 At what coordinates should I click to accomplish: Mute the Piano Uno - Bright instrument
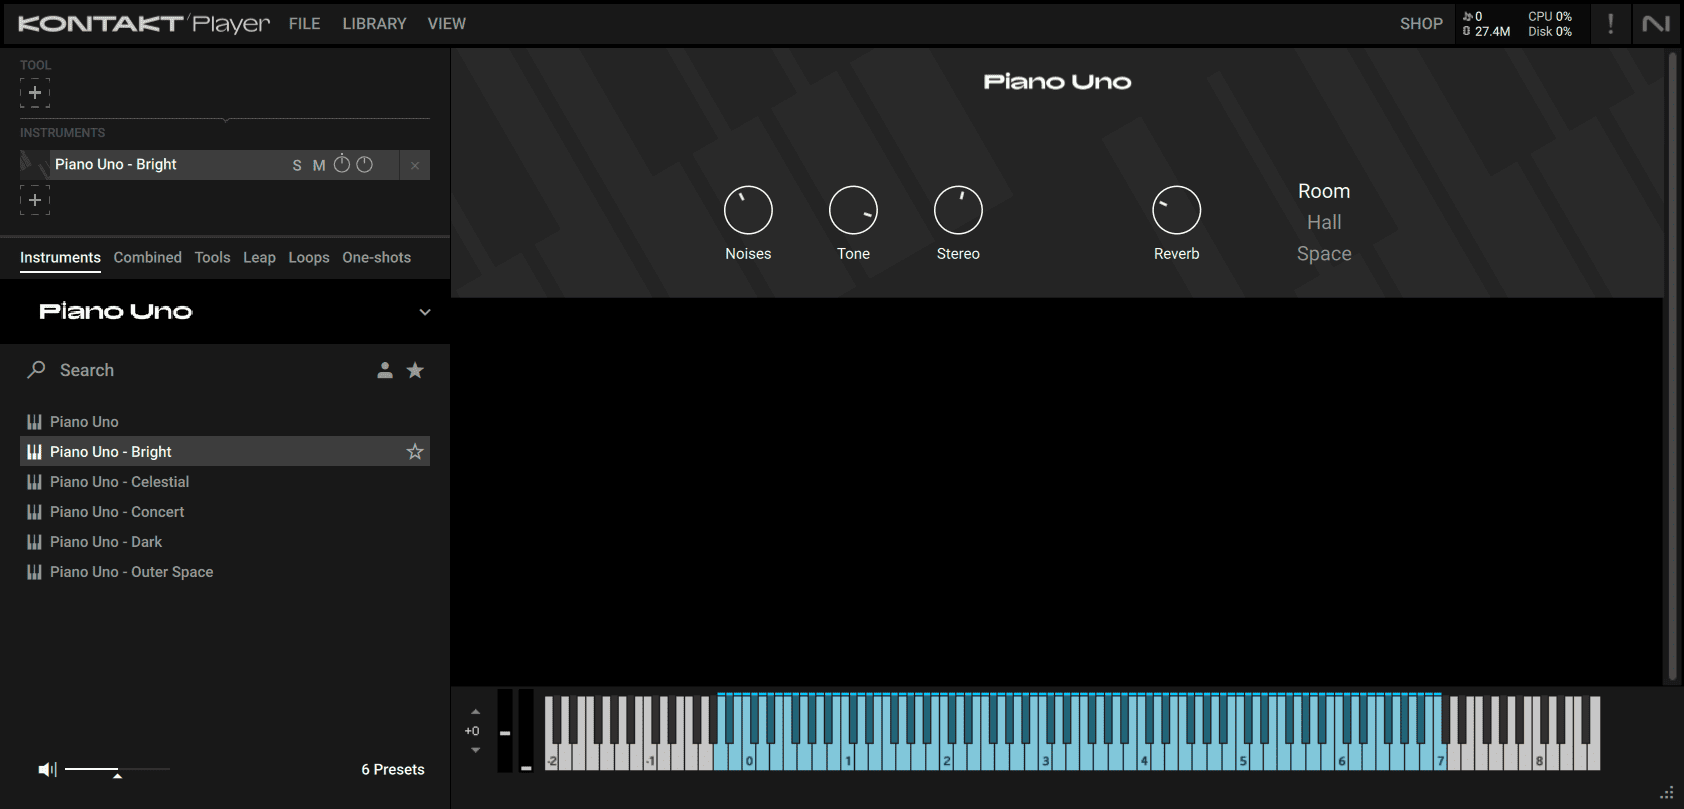coord(319,165)
